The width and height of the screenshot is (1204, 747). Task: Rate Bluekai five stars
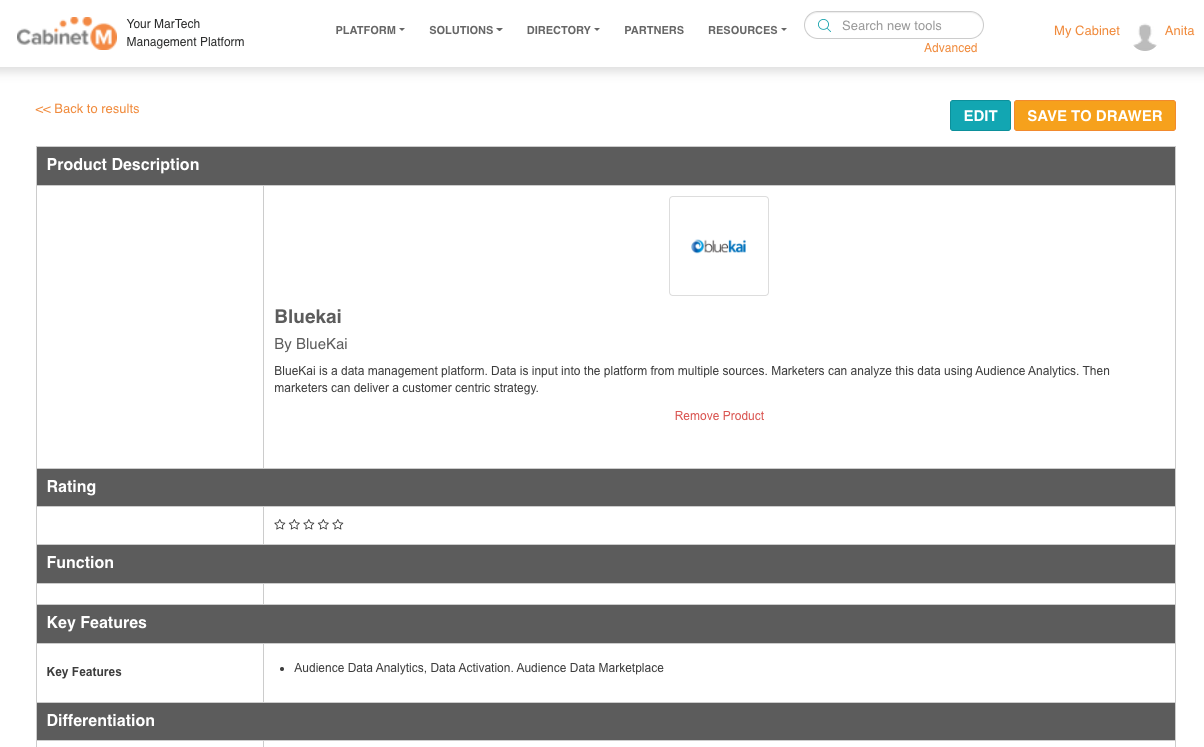(338, 525)
